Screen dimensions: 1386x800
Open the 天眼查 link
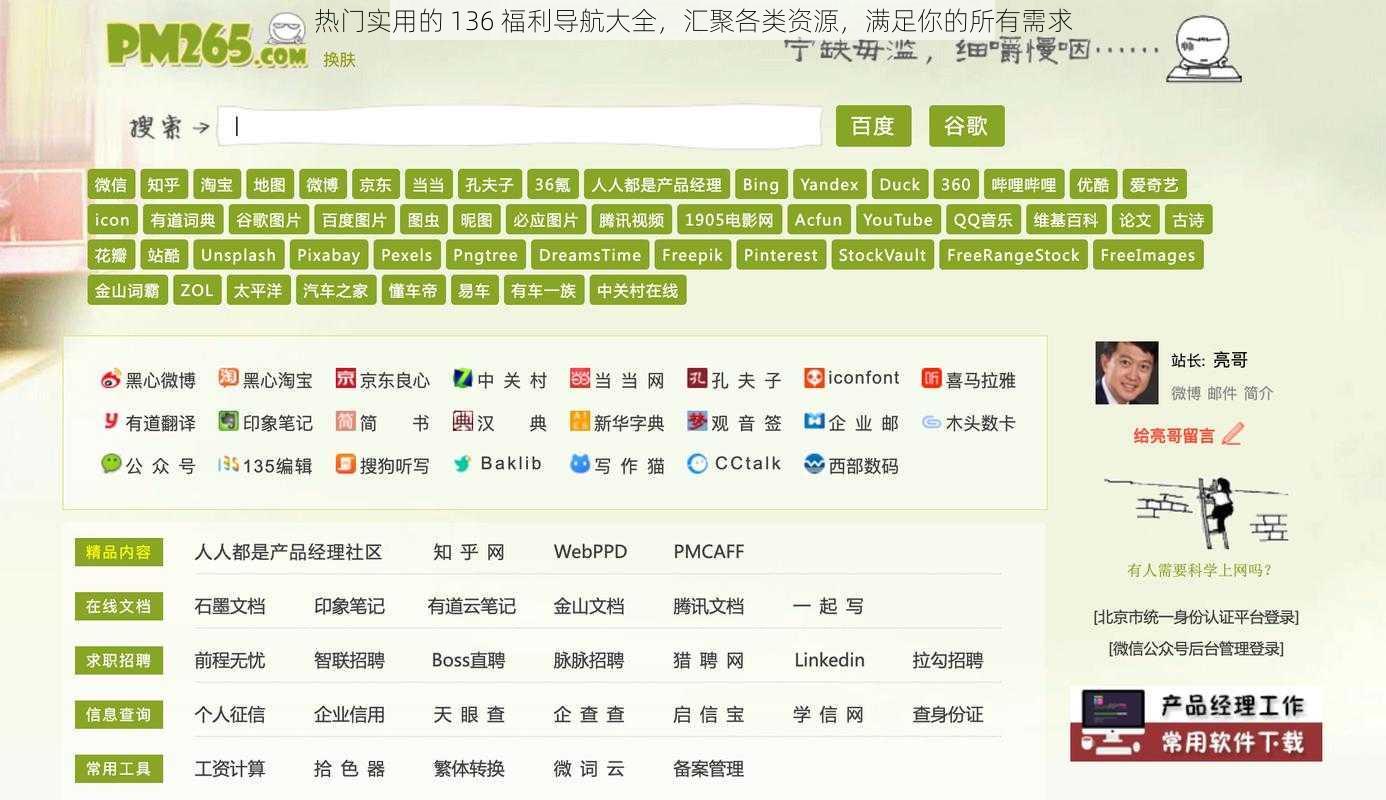click(469, 714)
